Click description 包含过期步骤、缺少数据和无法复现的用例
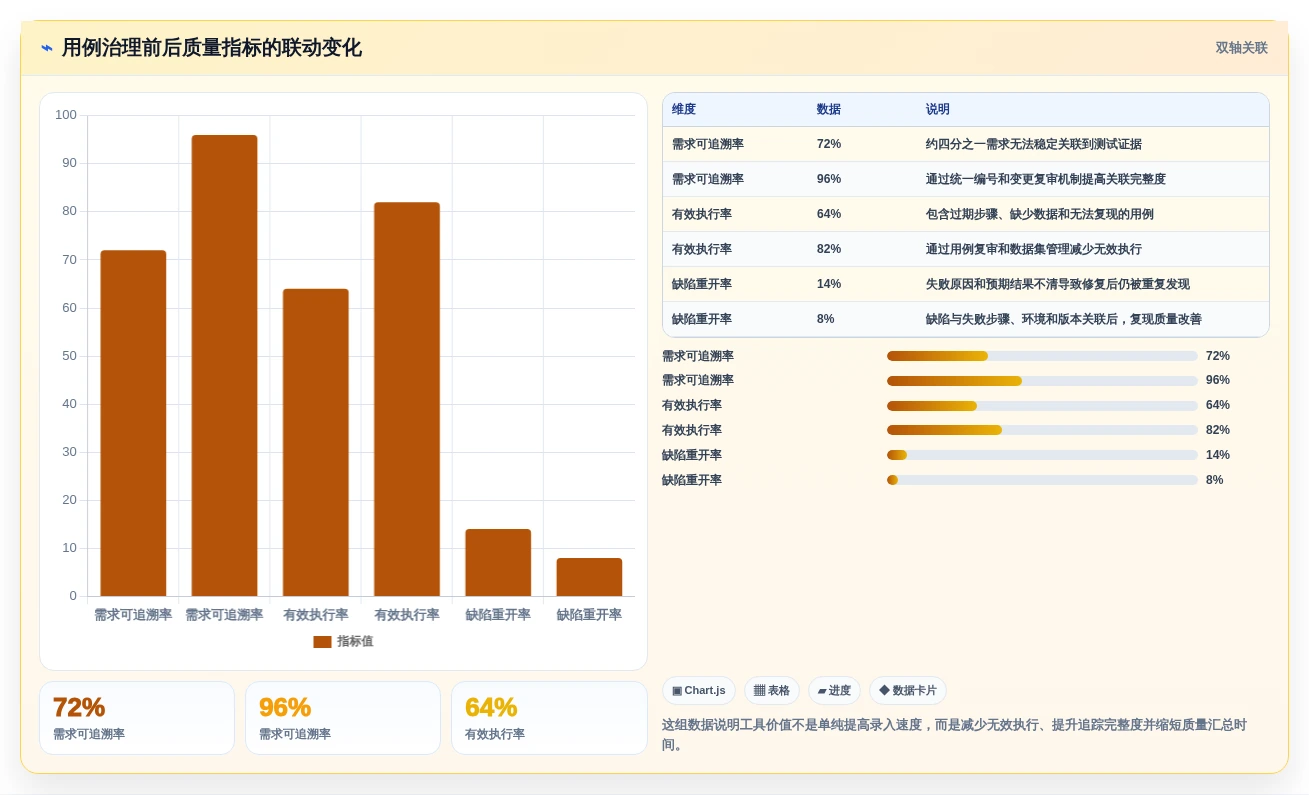 (1040, 214)
